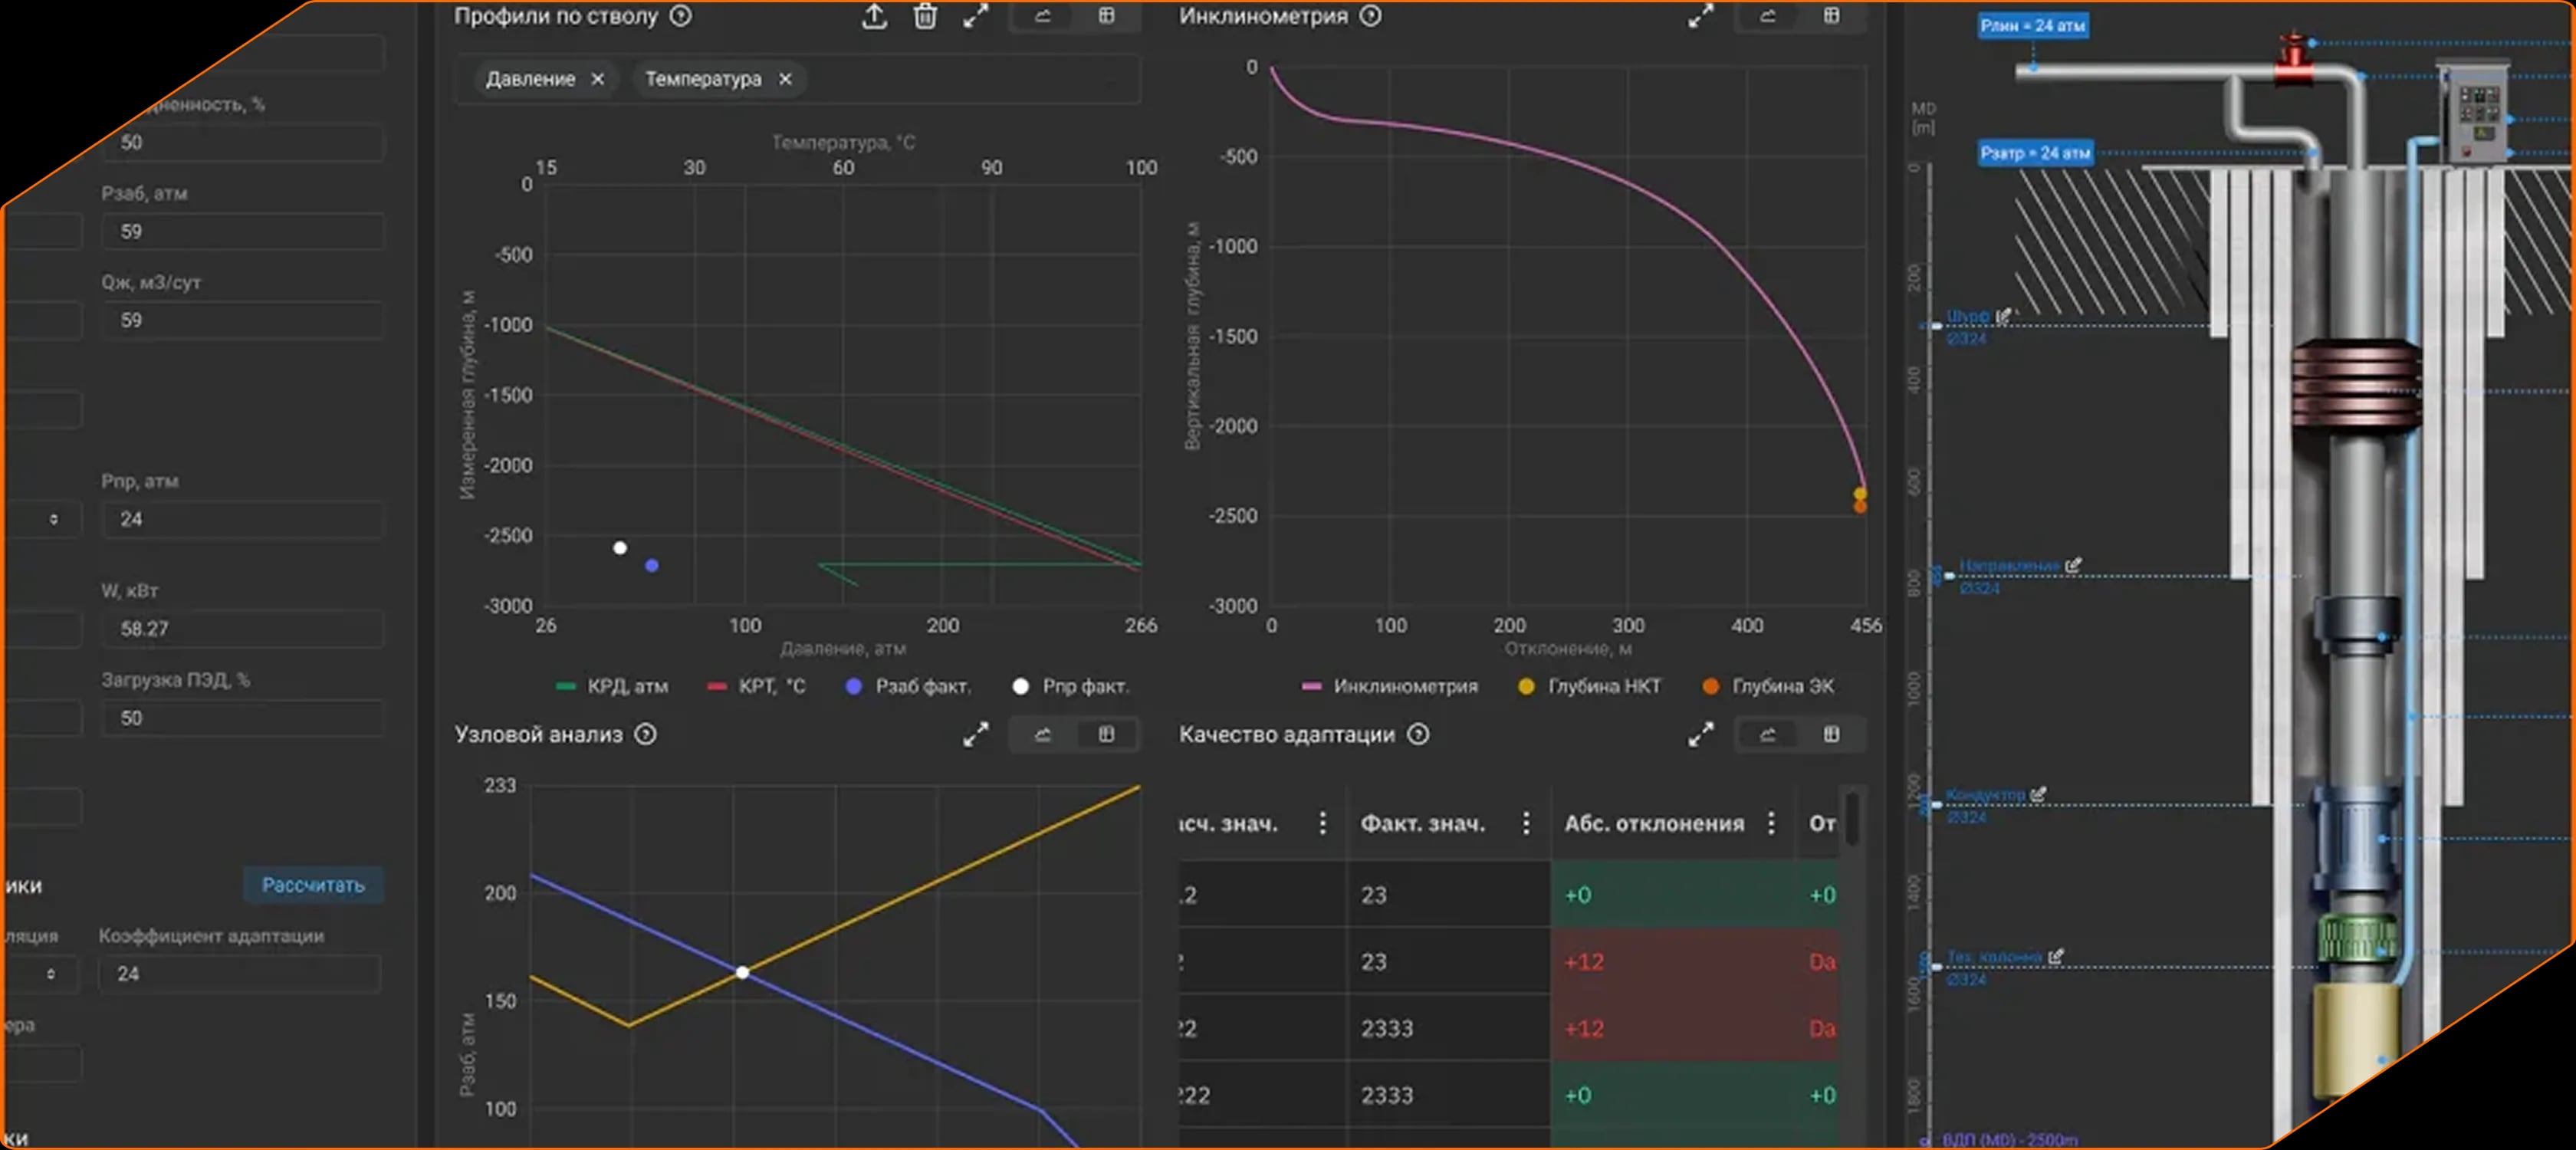
Task: Toggle Рпр факт. series in legend
Action: 1070,687
